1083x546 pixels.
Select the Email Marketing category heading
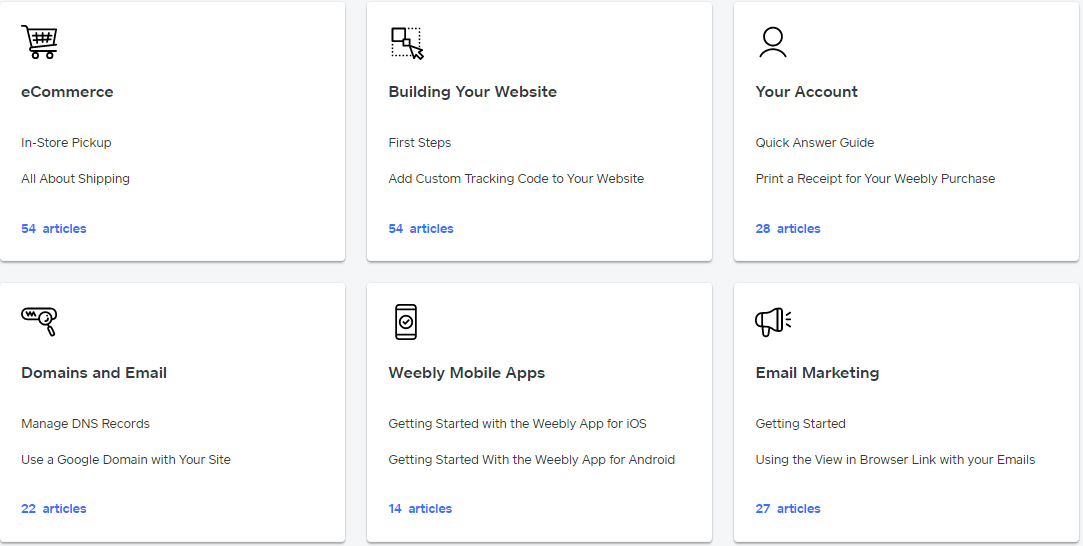(x=817, y=373)
